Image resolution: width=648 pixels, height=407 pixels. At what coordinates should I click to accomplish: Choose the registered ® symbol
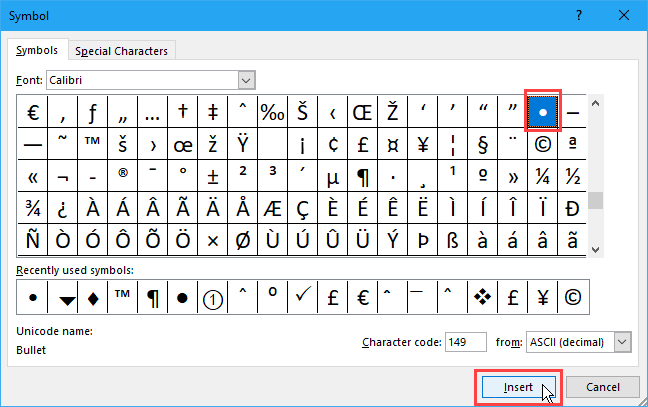point(123,176)
